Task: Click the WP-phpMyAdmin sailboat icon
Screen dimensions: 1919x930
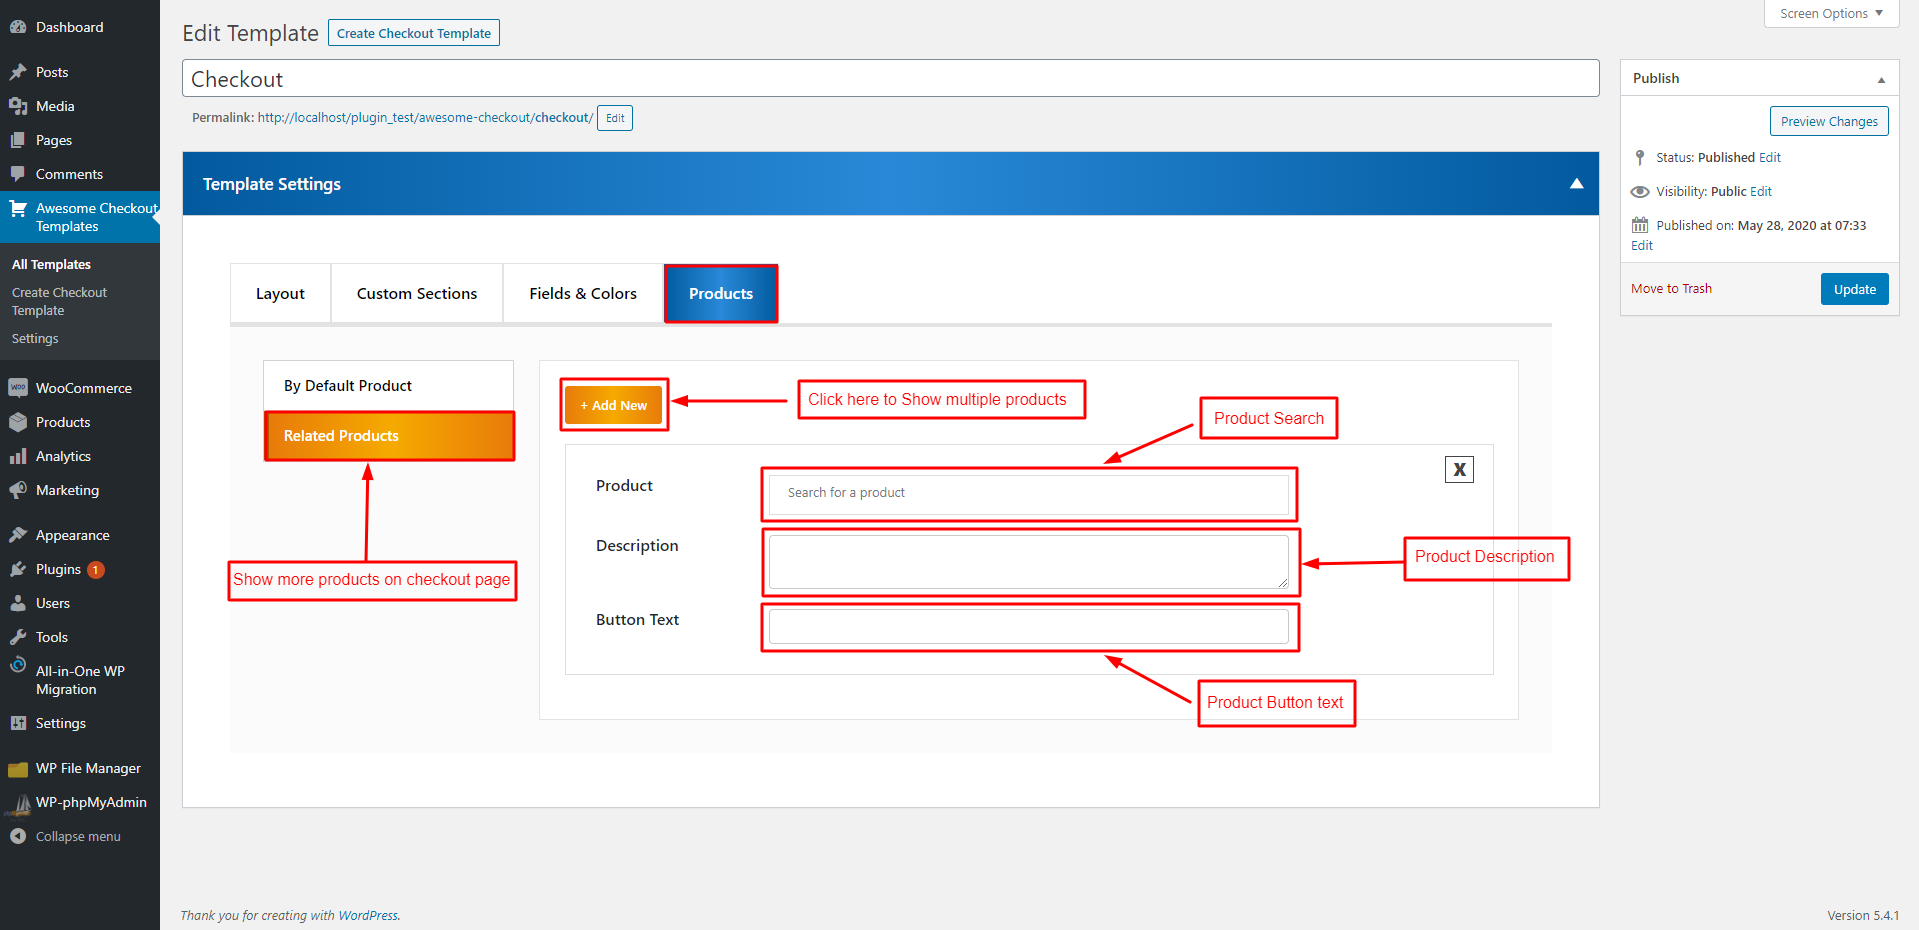Action: 20,804
